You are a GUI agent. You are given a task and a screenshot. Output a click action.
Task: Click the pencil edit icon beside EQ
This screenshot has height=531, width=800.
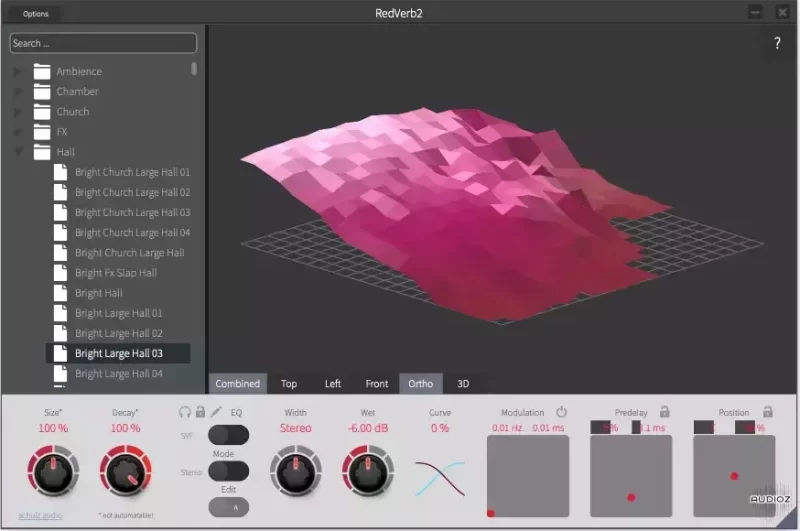tap(216, 412)
